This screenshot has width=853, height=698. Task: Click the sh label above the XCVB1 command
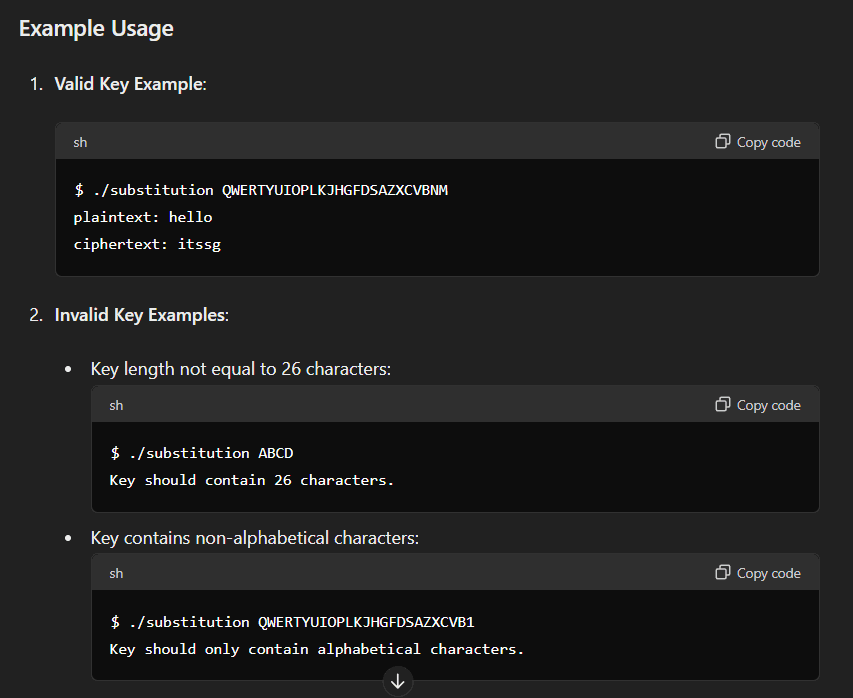point(116,573)
